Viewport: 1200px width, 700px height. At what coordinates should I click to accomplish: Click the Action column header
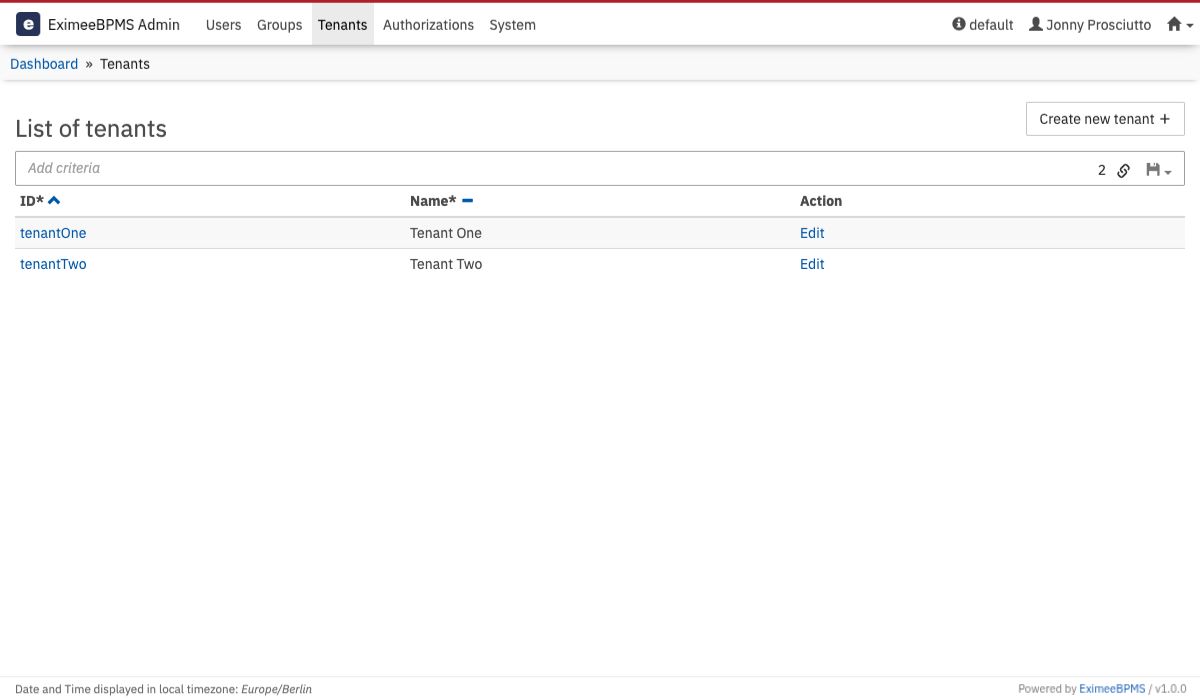[x=821, y=201]
